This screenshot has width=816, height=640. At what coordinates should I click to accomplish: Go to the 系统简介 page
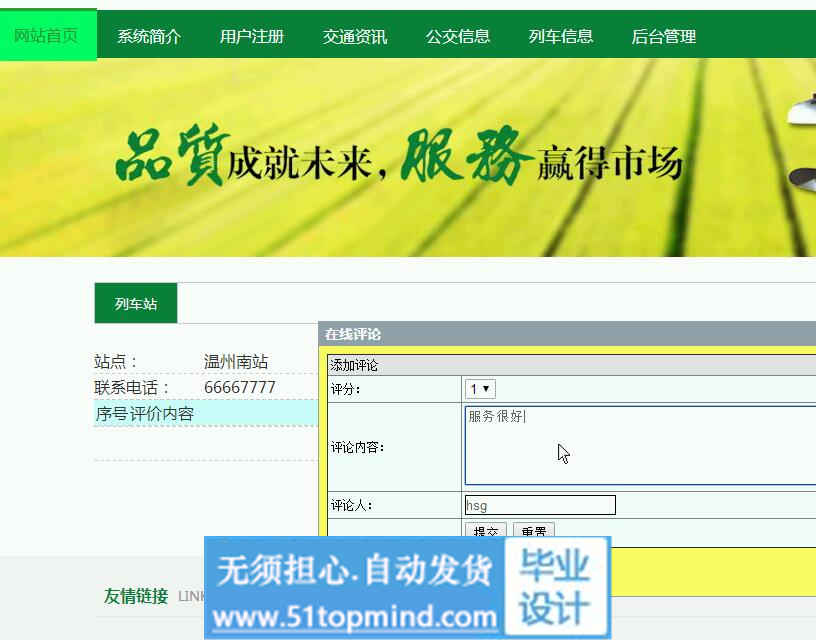point(149,37)
